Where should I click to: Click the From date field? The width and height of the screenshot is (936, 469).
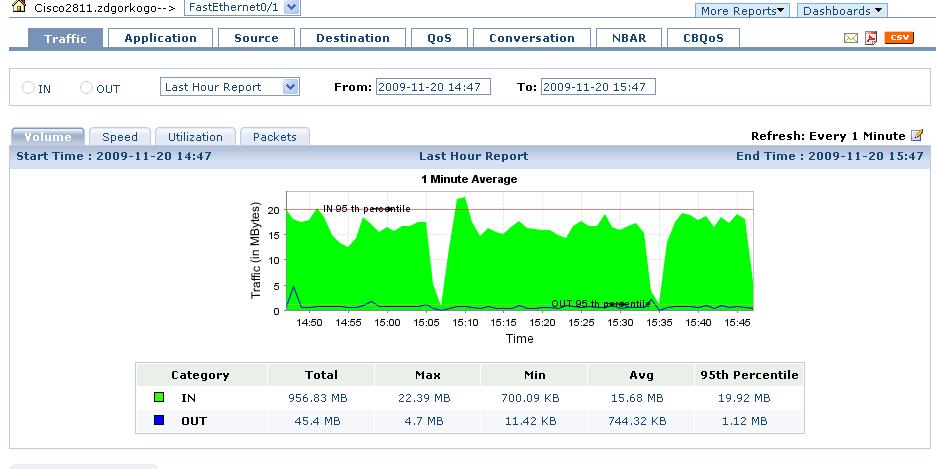coord(433,87)
